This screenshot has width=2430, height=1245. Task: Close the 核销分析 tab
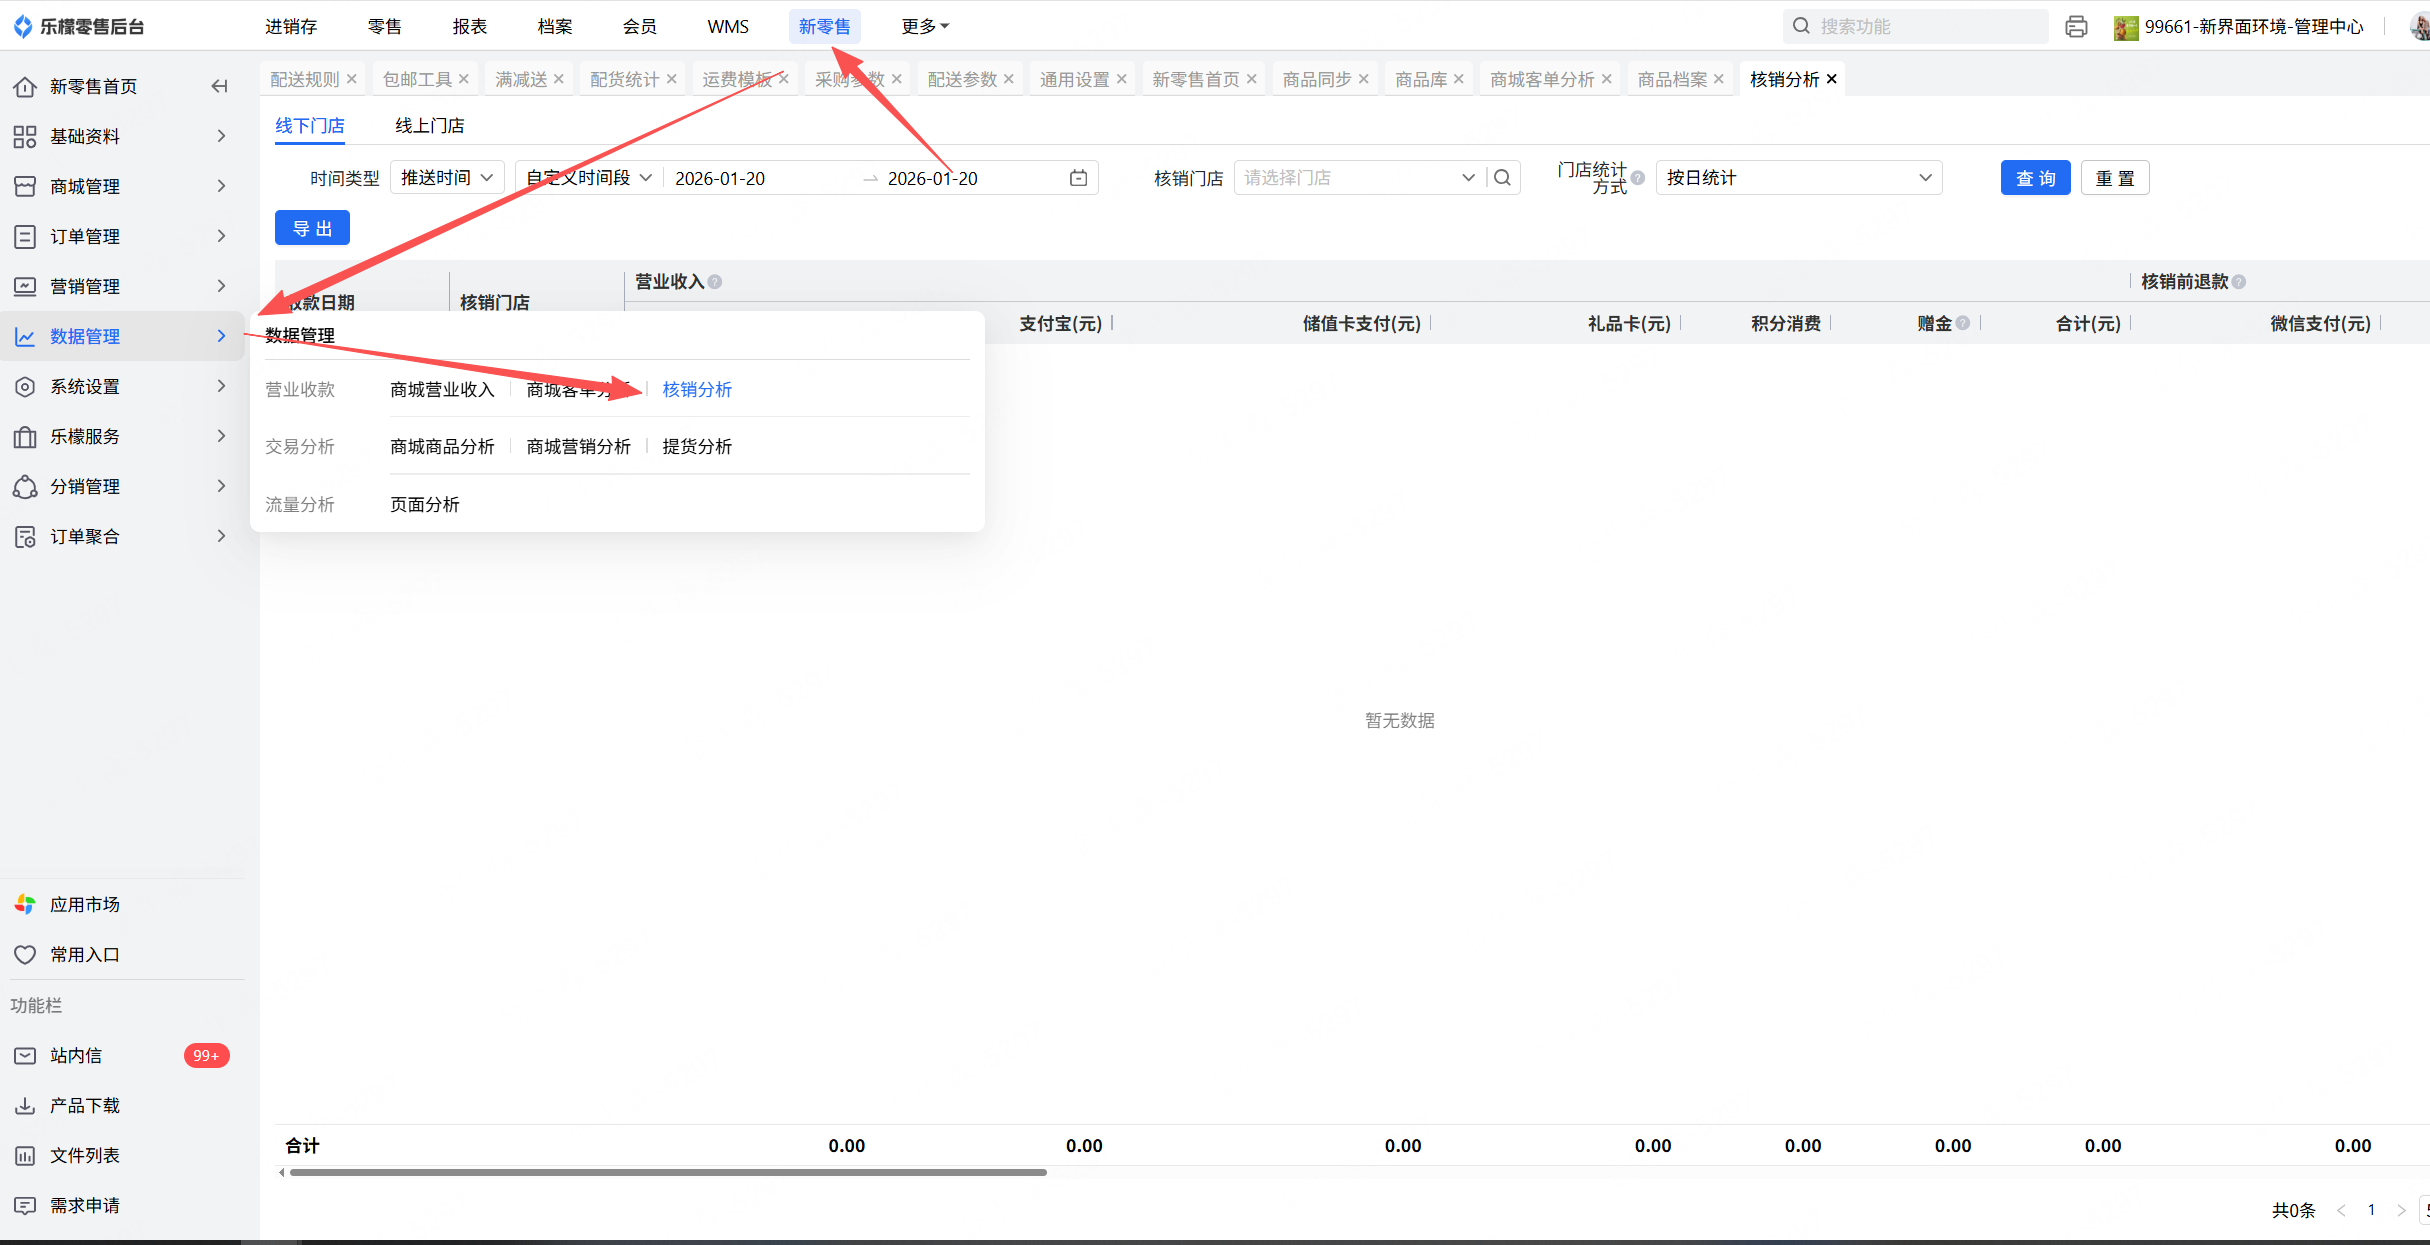(1832, 79)
